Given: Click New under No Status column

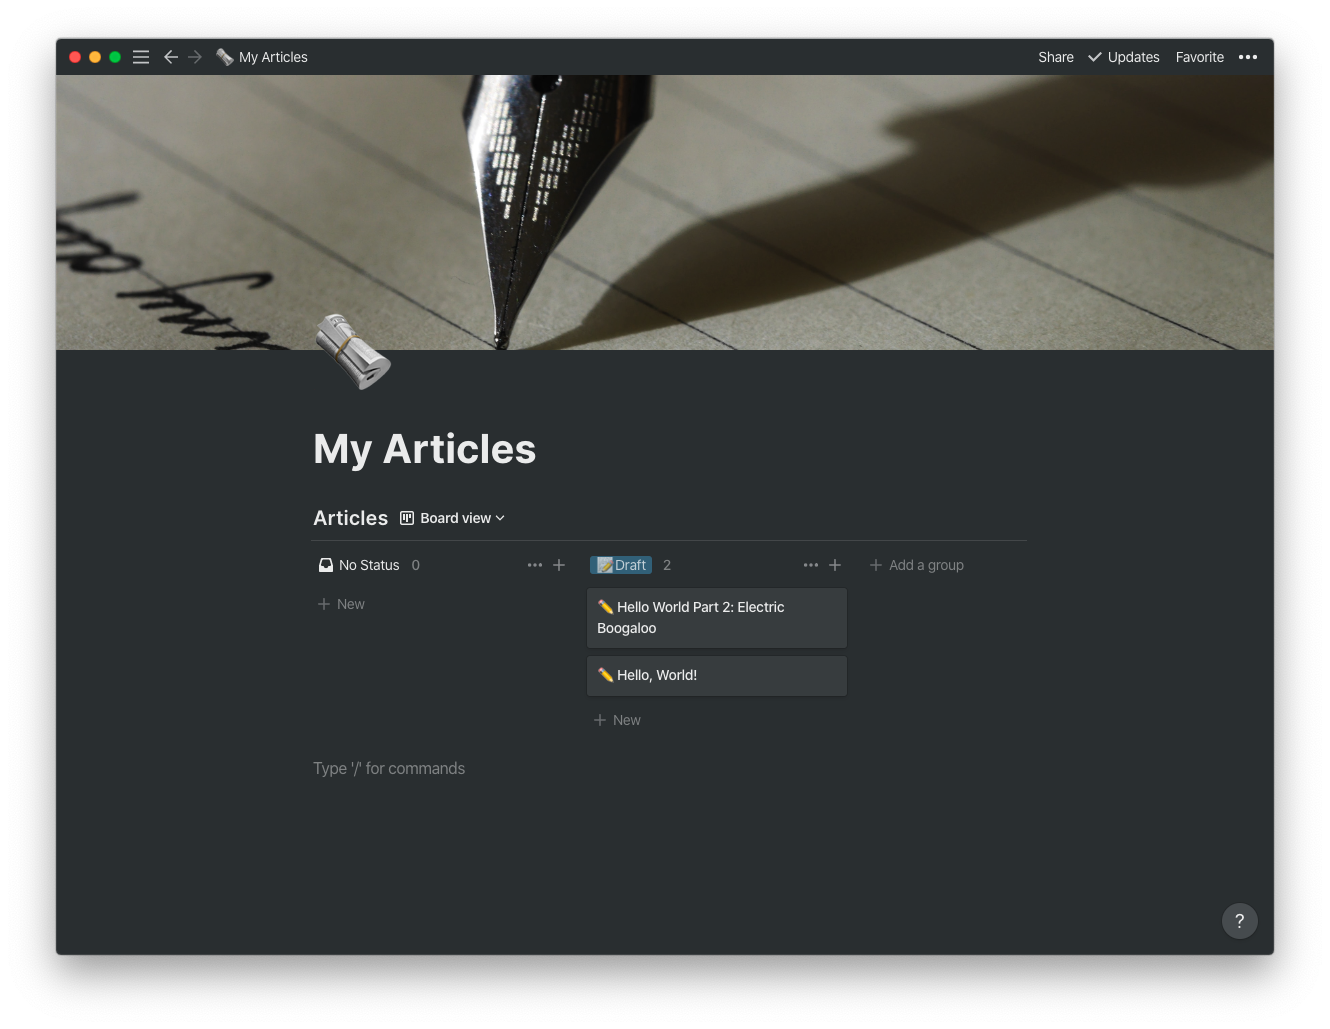Looking at the screenshot, I should [x=341, y=604].
